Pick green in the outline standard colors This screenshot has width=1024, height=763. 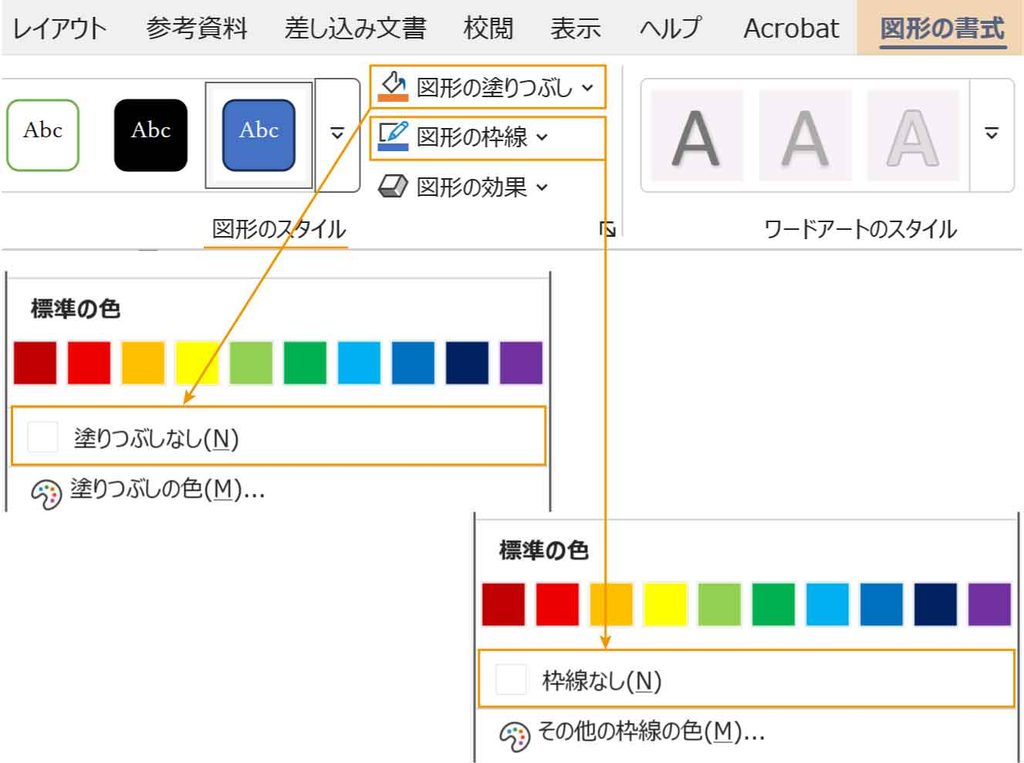coord(774,605)
